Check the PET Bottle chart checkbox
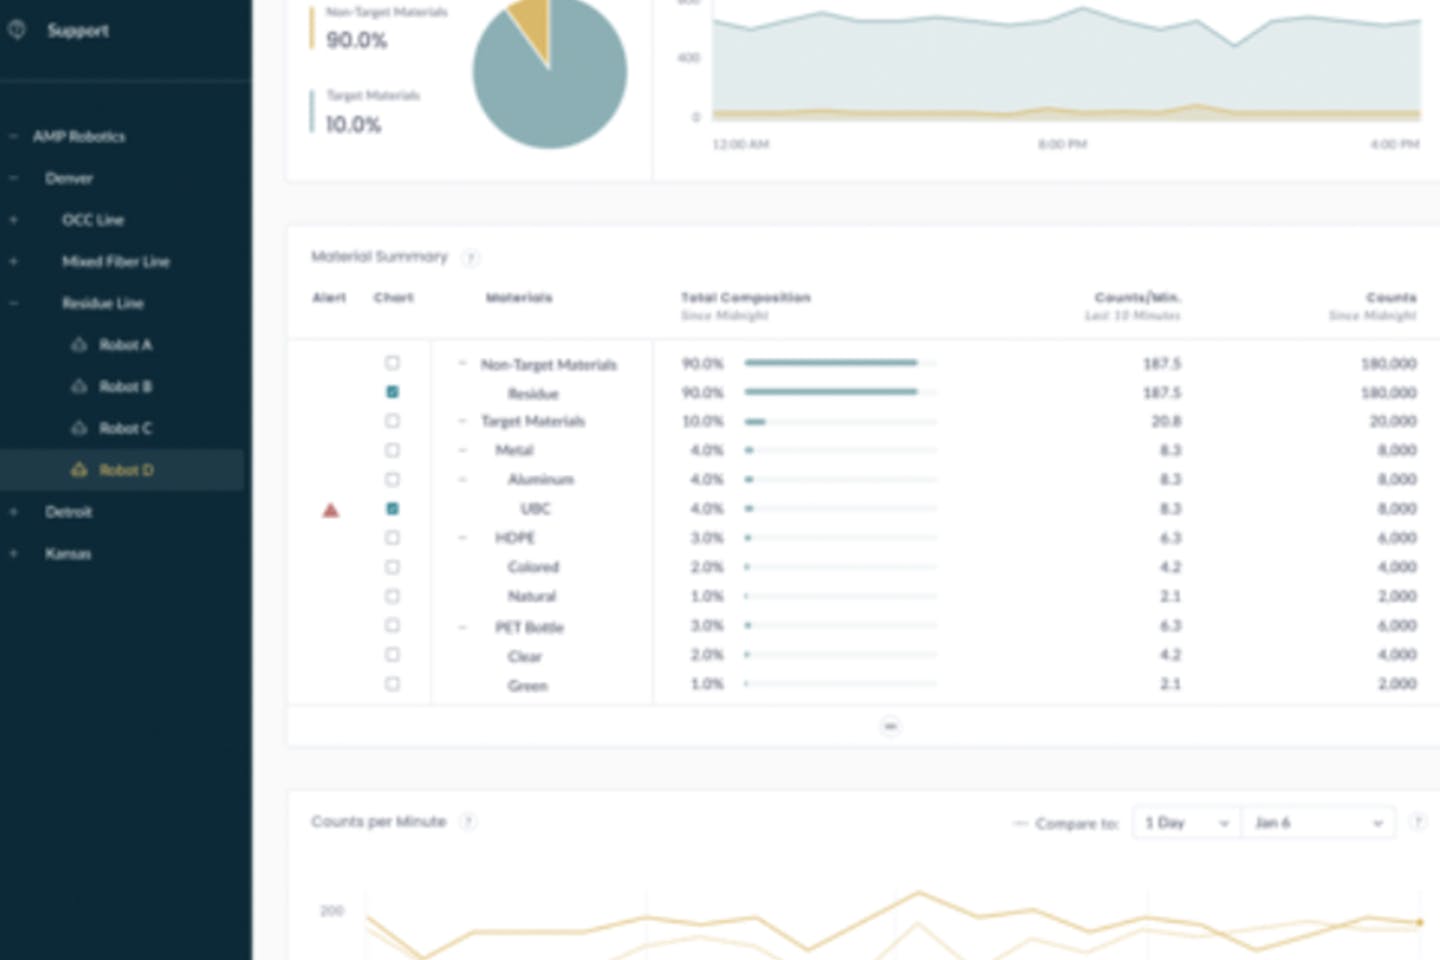 392,625
